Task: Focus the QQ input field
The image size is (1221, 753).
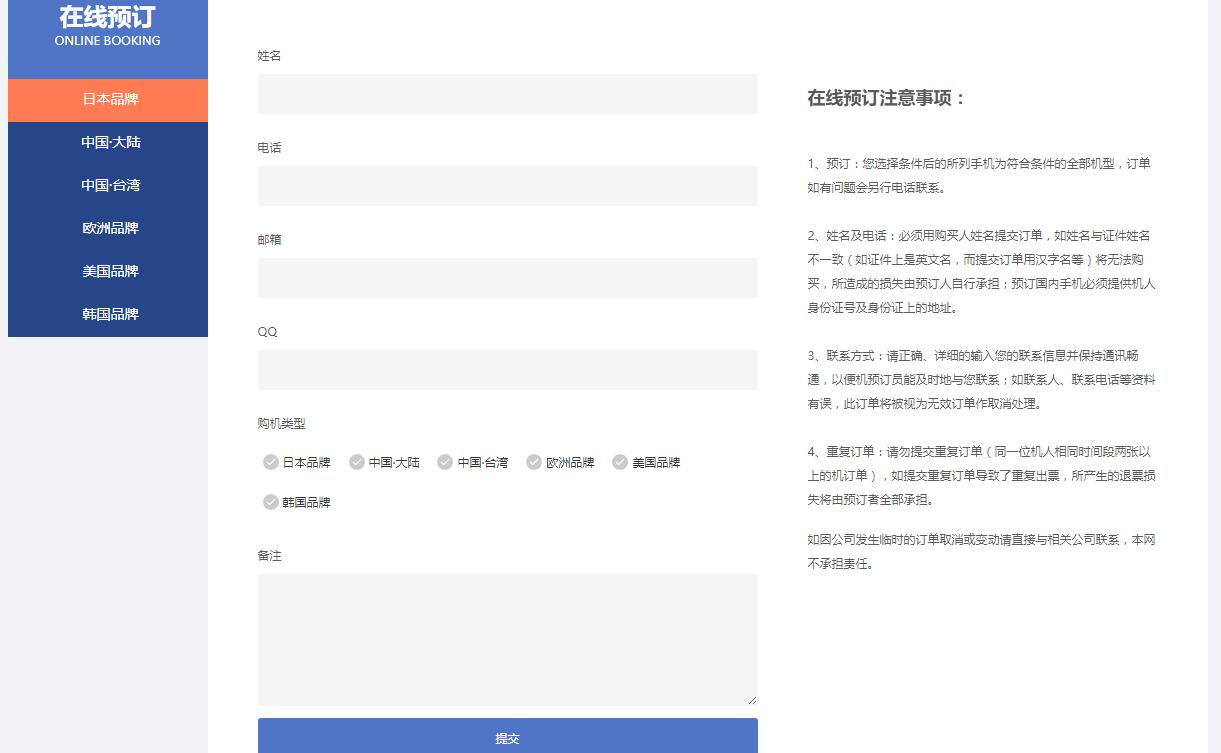Action: (507, 370)
